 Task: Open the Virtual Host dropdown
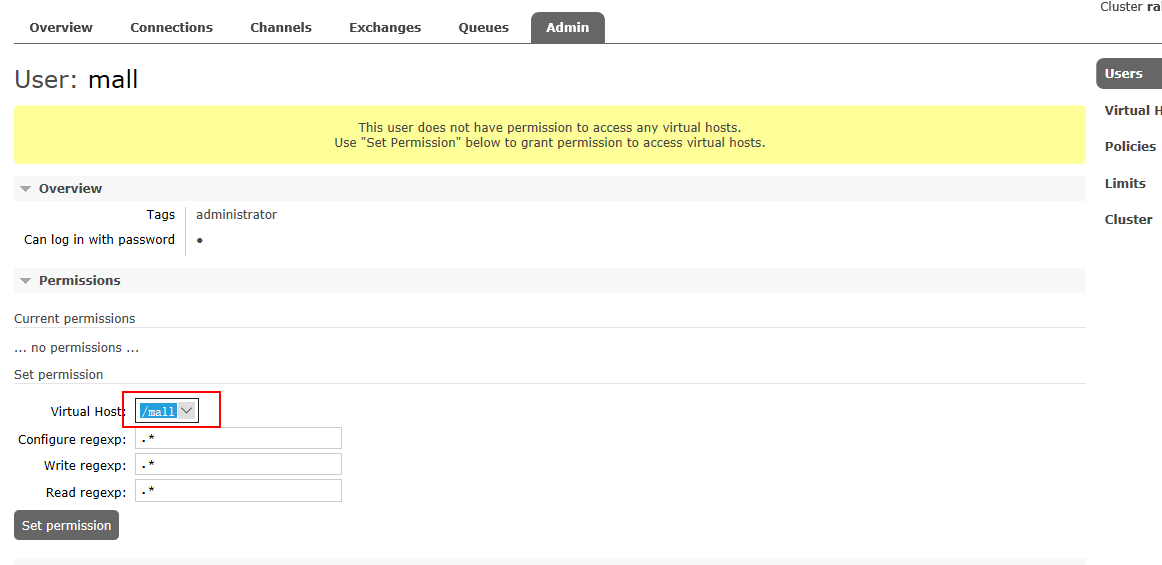[167, 411]
